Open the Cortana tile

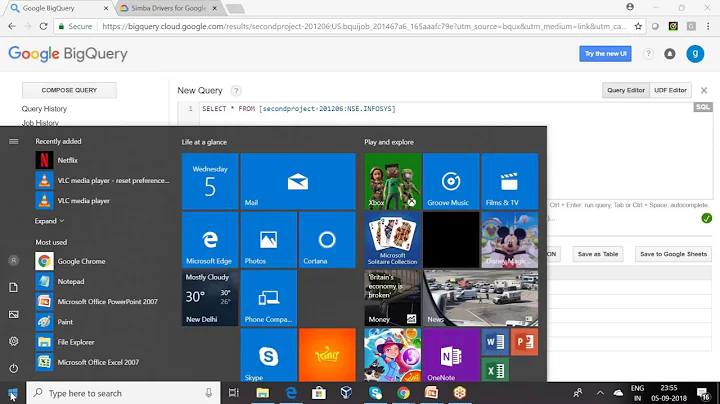tap(327, 240)
